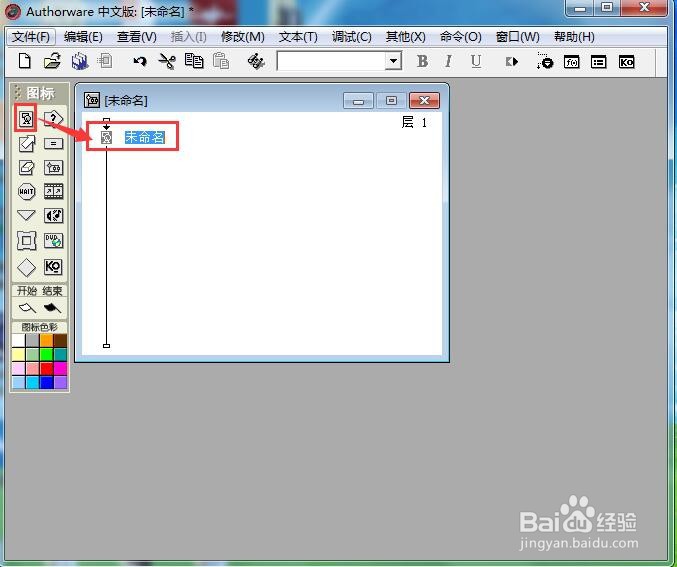Cut selection with scissors icon
The width and height of the screenshot is (677, 567).
click(x=167, y=62)
